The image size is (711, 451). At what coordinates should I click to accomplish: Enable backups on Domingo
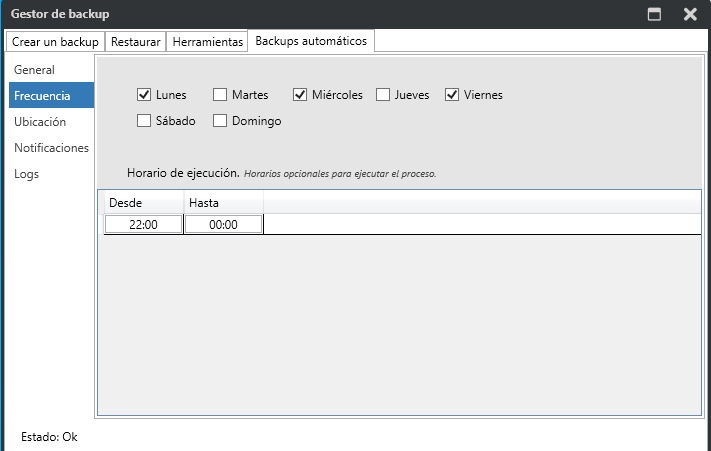pos(220,121)
